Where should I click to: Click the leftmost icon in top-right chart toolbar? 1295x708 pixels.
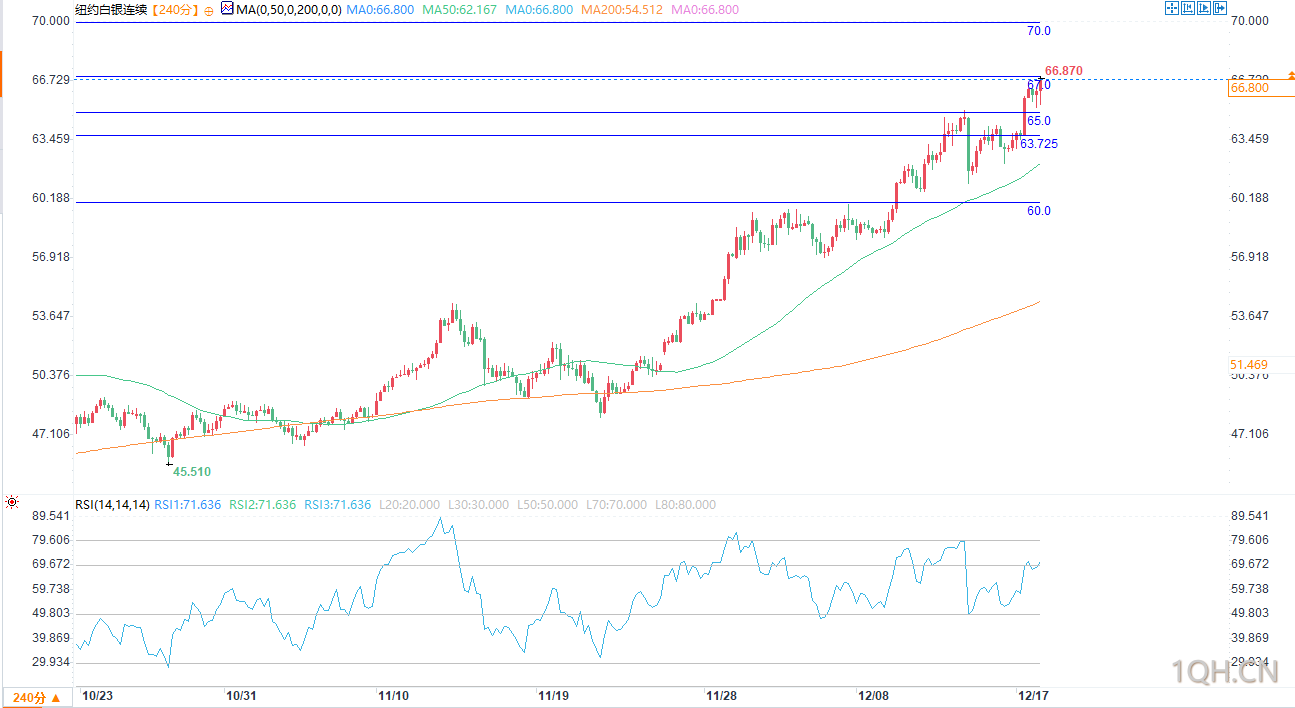coord(1172,8)
